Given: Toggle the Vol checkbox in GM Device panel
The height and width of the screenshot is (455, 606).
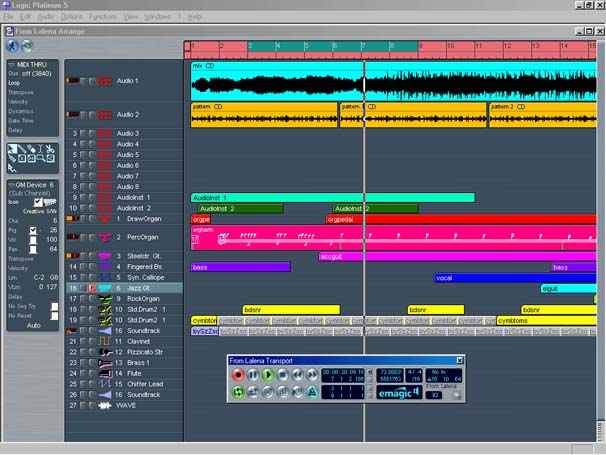Looking at the screenshot, I should click(x=33, y=240).
